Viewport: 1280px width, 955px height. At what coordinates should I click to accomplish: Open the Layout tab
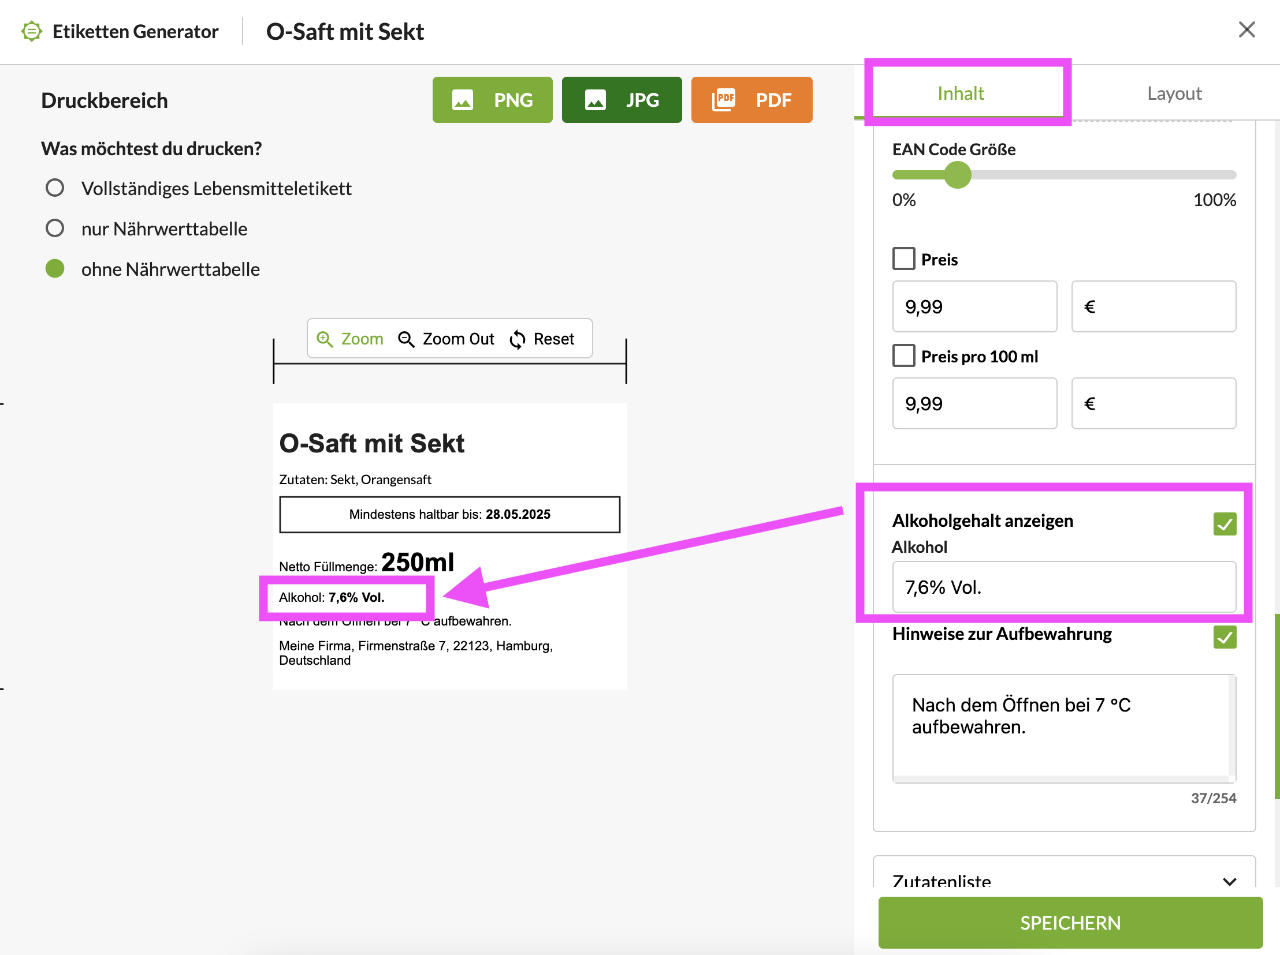coord(1174,93)
